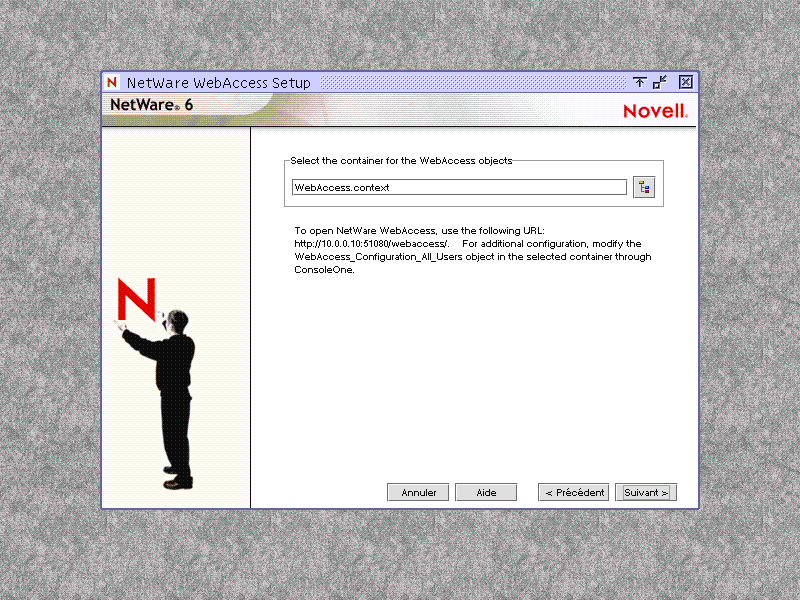Open the container browser tree icon

pyautogui.click(x=644, y=185)
